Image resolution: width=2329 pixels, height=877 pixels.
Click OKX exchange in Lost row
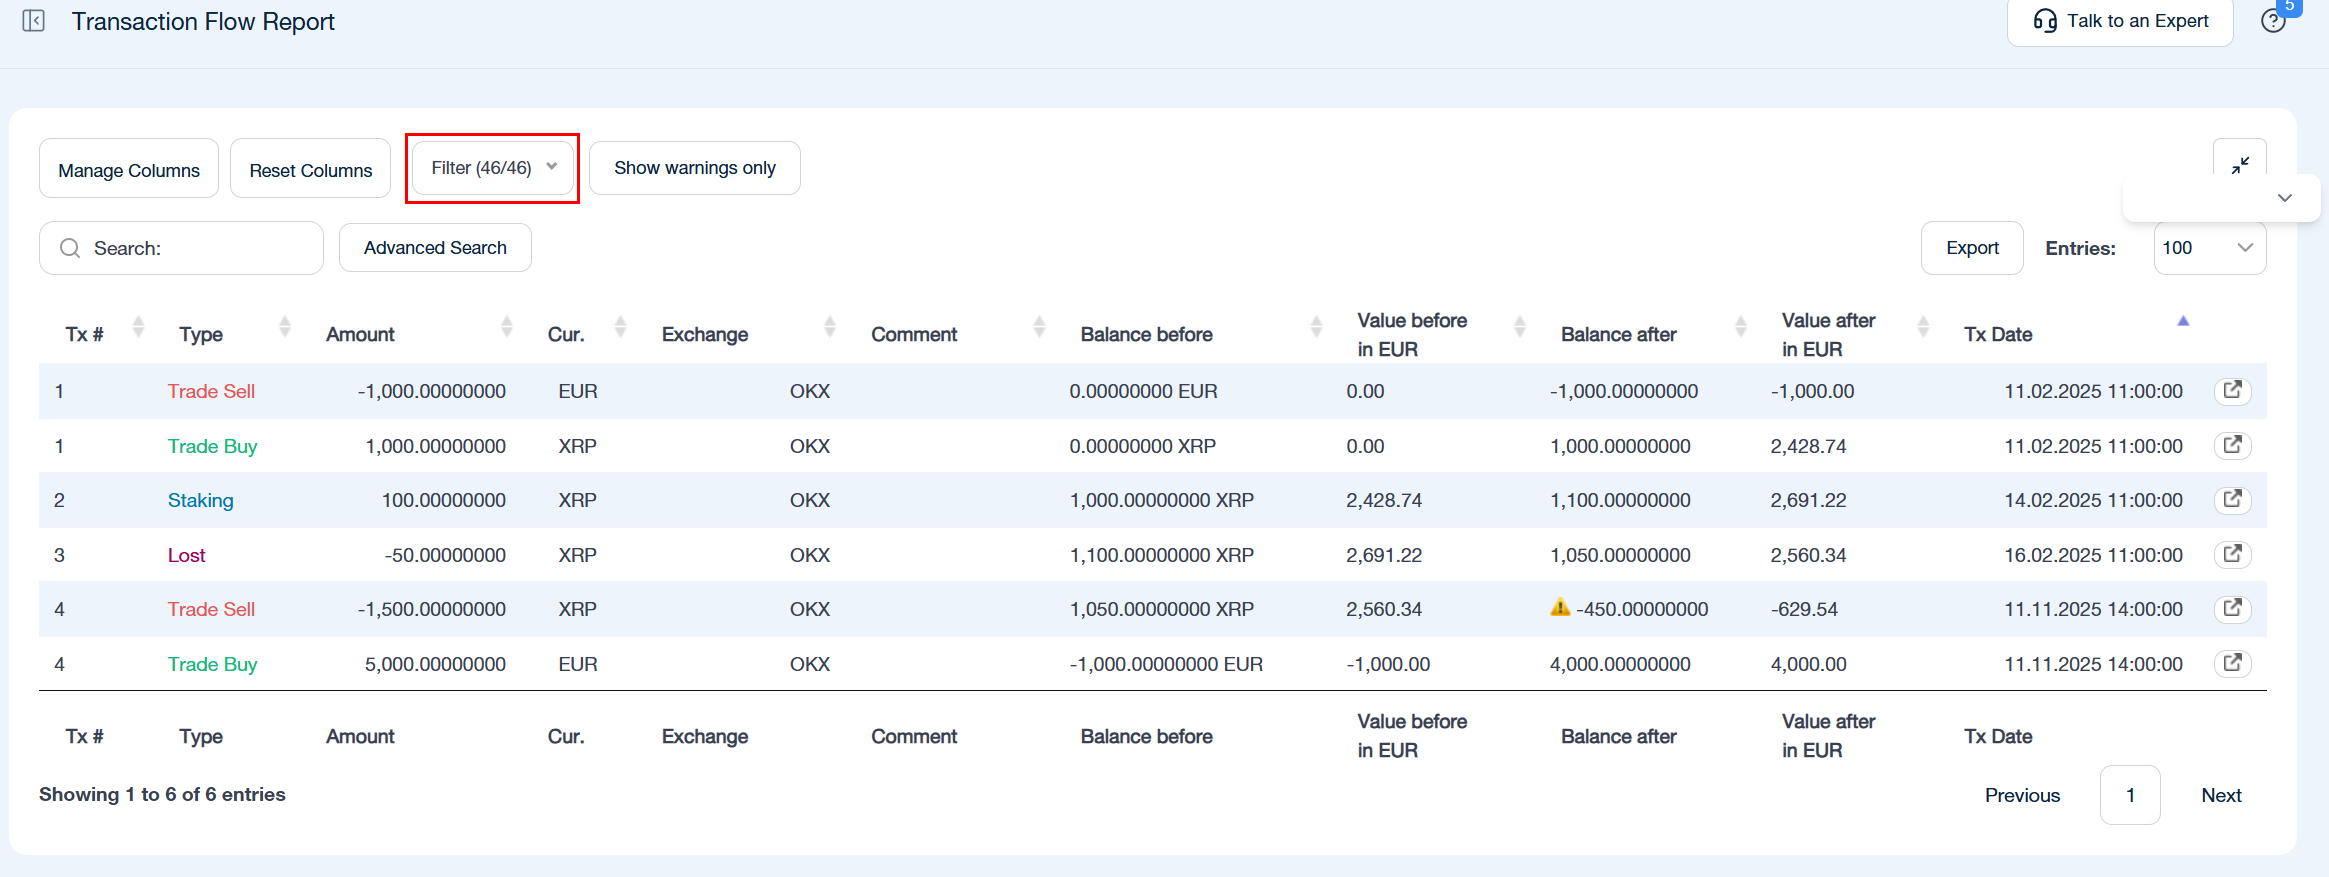(810, 555)
